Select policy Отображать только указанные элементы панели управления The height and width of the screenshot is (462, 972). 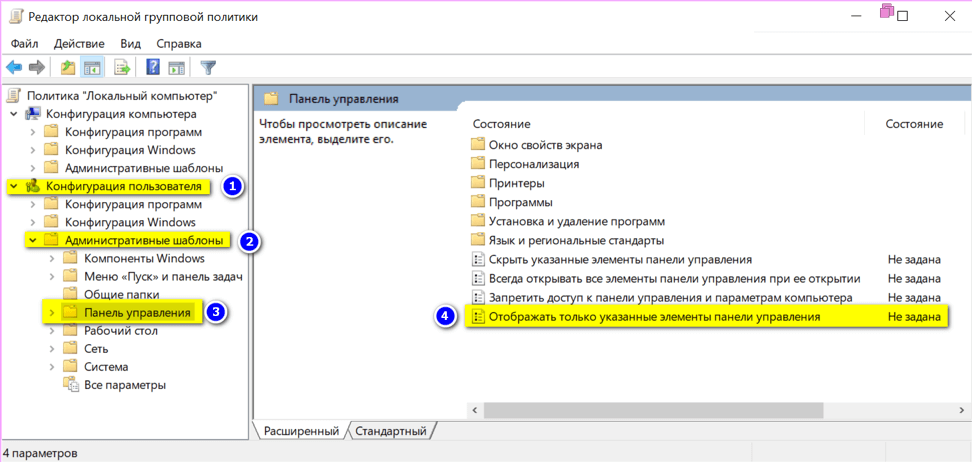(654, 317)
